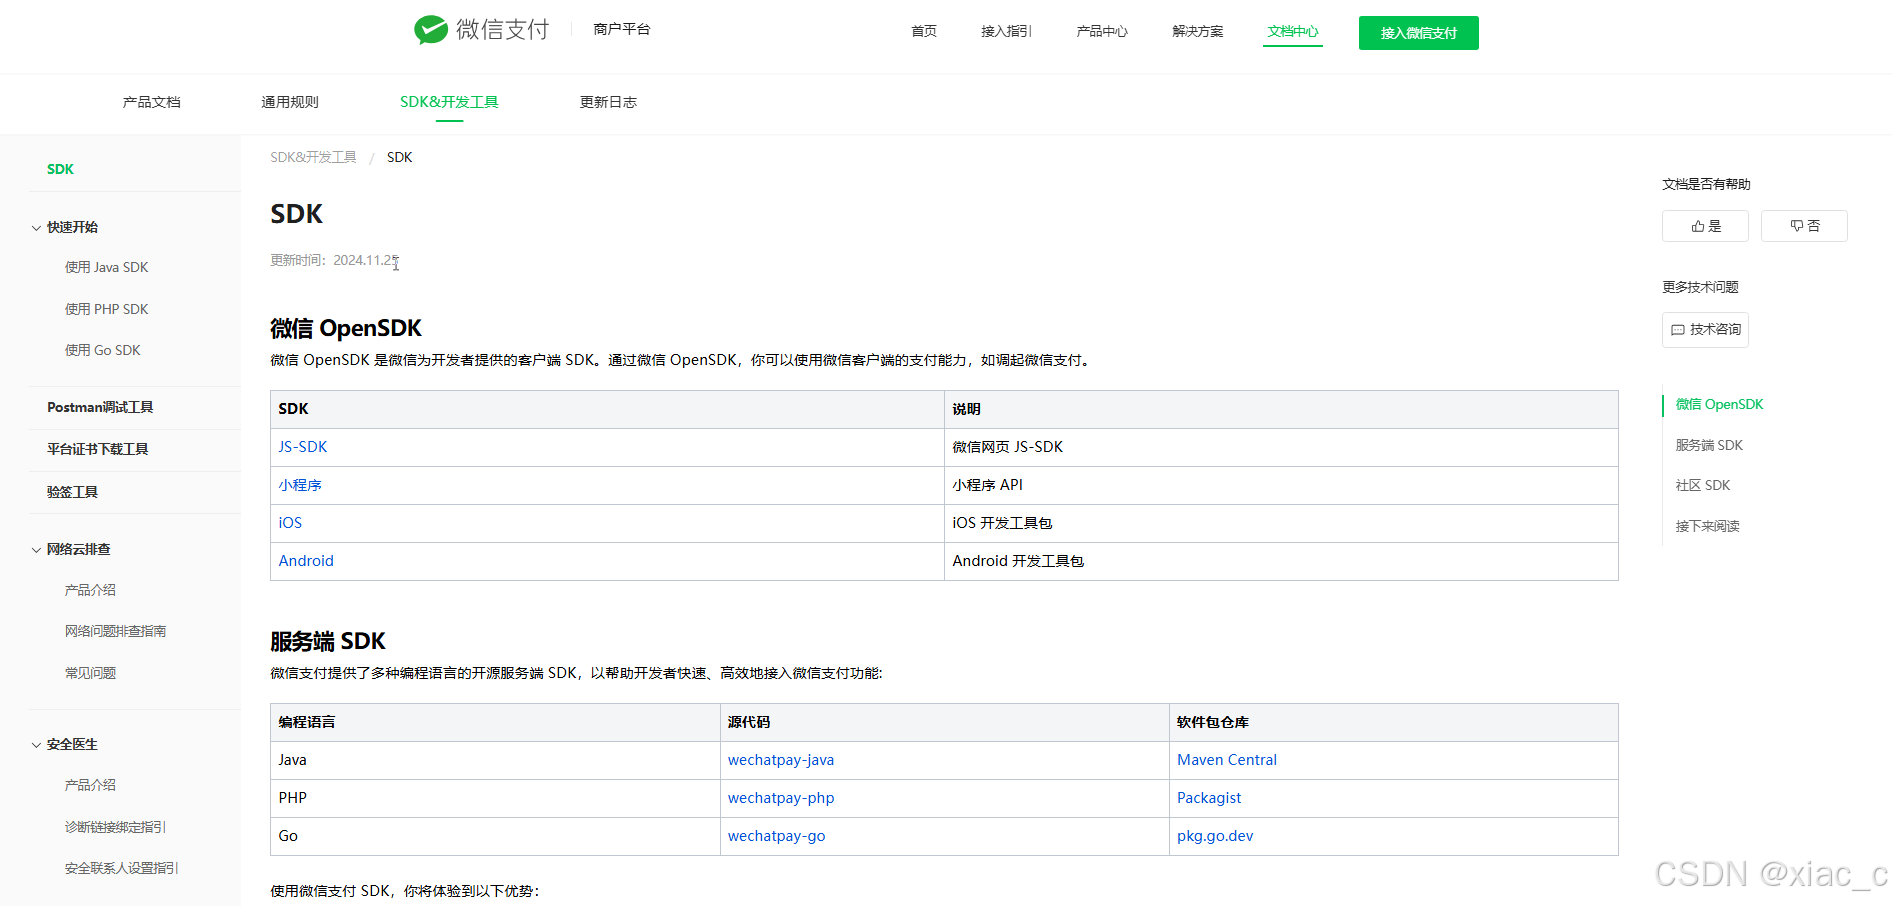Open 安全联系人设置指引 sidebar entry
The height and width of the screenshot is (906, 1892).
[122, 868]
